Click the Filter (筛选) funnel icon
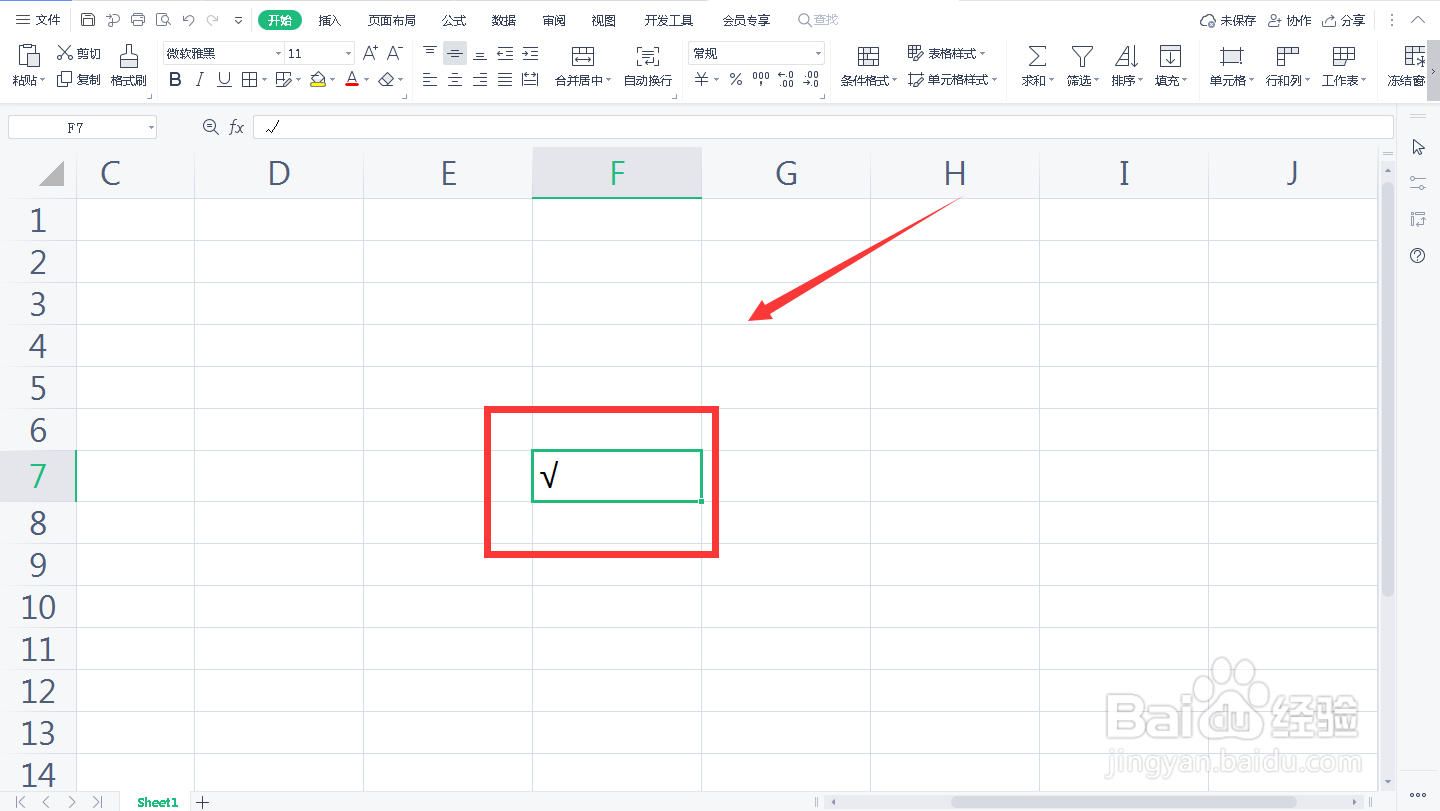The width and height of the screenshot is (1440, 811). (1082, 56)
